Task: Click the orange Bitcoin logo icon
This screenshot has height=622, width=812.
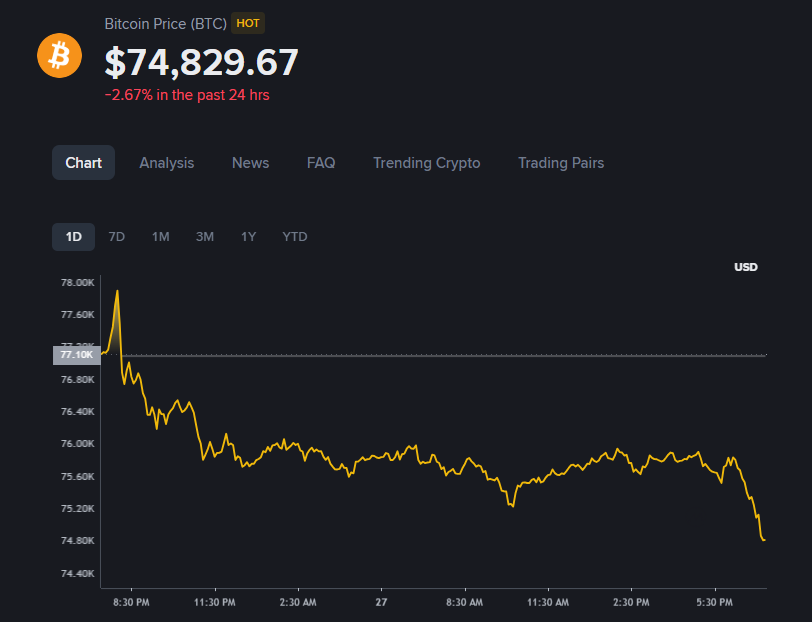Action: [x=60, y=55]
